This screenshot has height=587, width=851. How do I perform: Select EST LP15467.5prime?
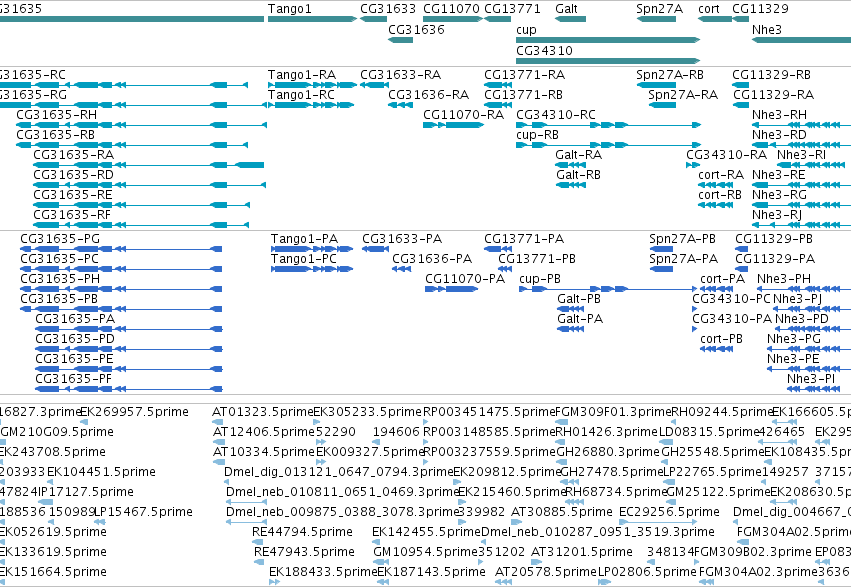click(x=143, y=512)
